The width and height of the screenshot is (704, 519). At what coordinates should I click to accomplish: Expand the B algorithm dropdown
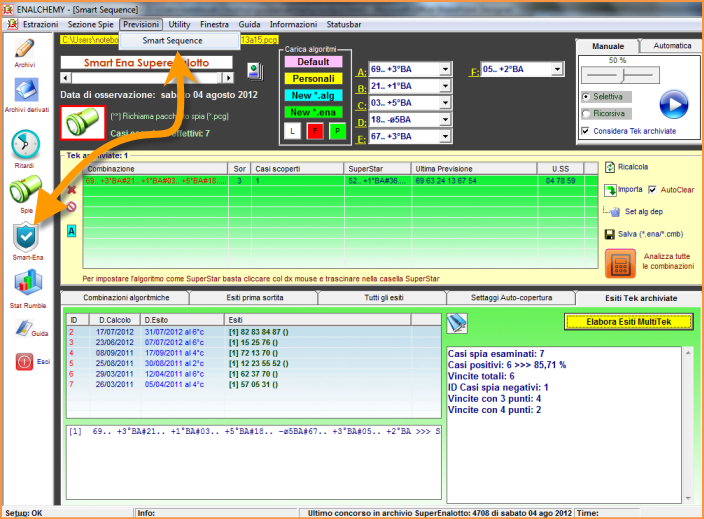click(445, 86)
